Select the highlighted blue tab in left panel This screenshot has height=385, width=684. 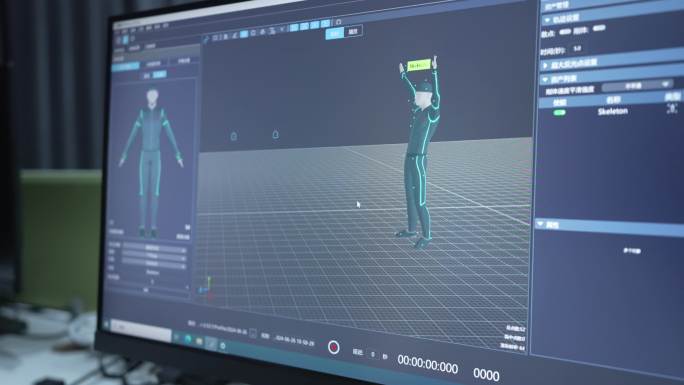126,67
